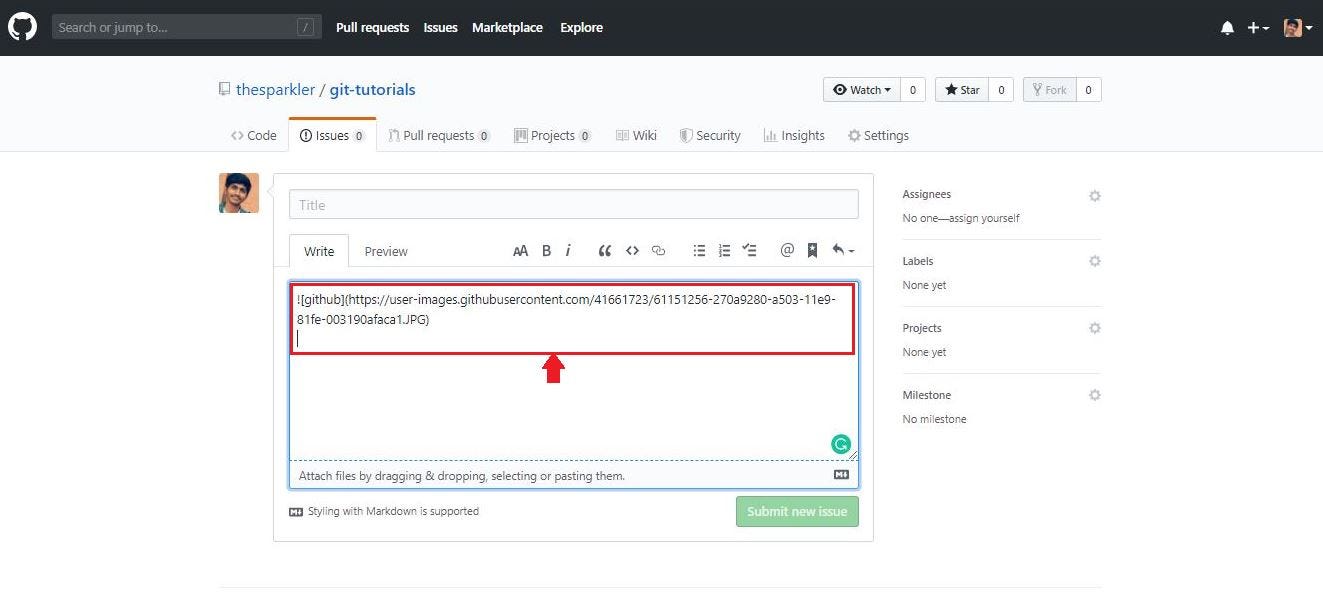Viewport: 1323px width, 598px height.
Task: Open the Explore page
Action: pos(581,27)
